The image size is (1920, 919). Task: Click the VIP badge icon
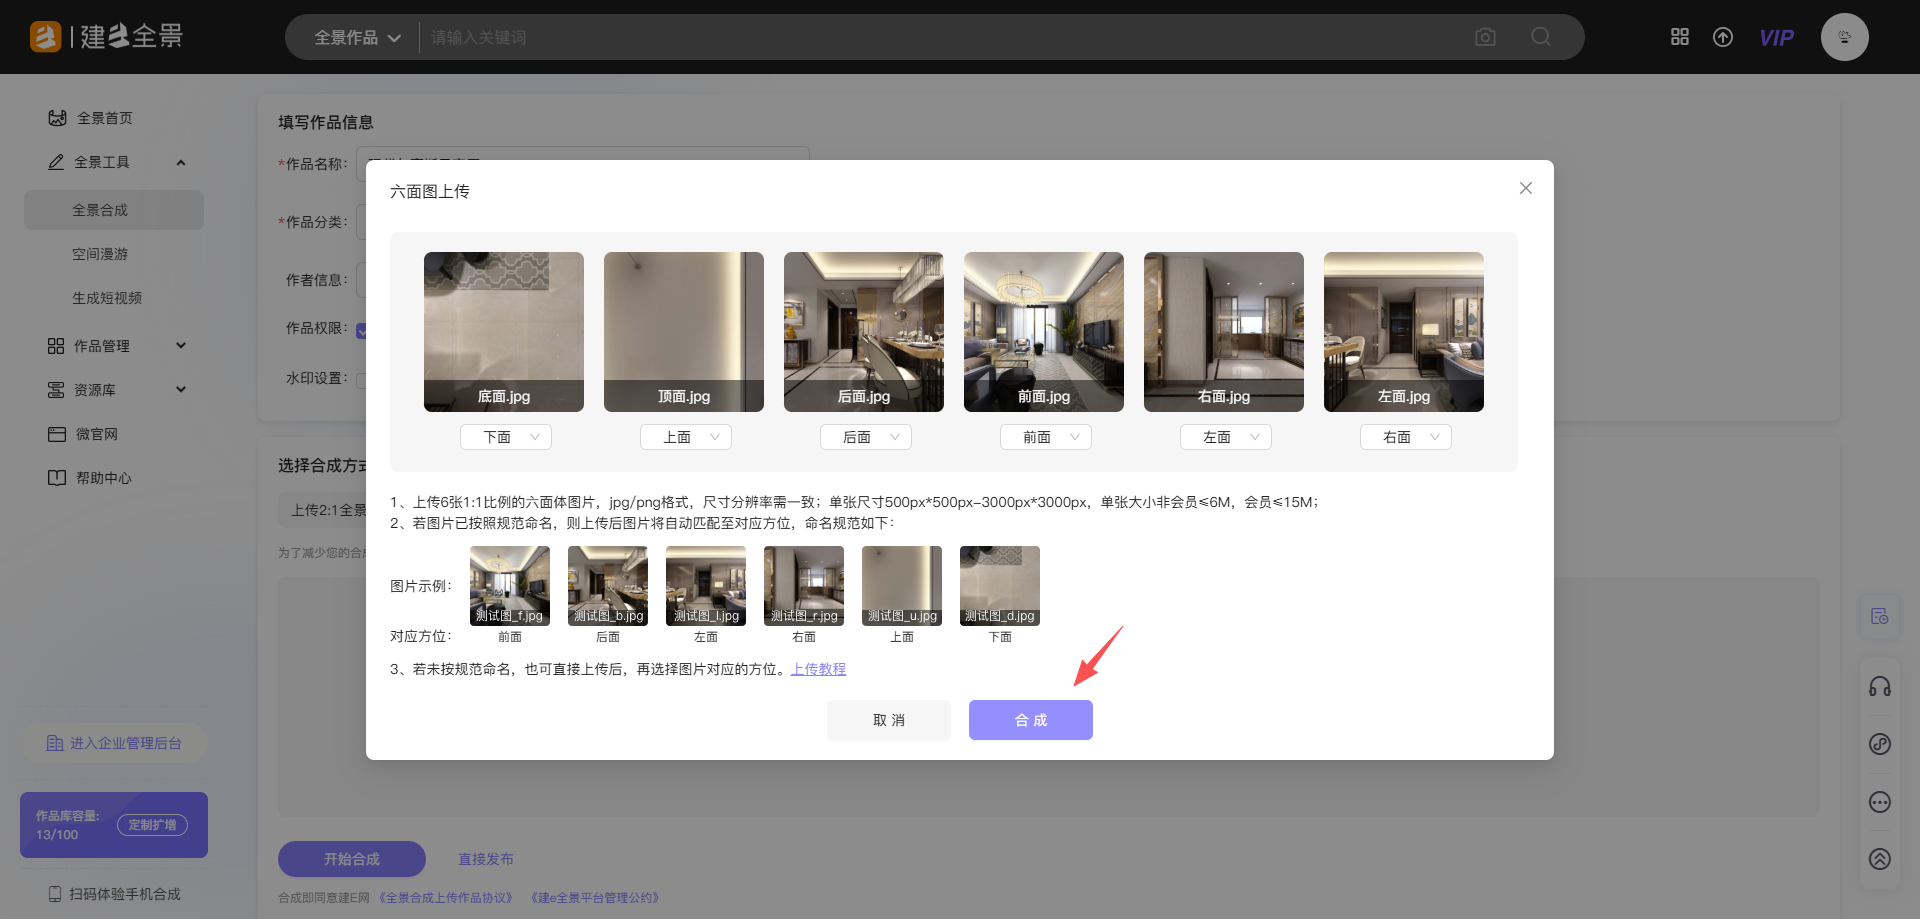[x=1776, y=38]
